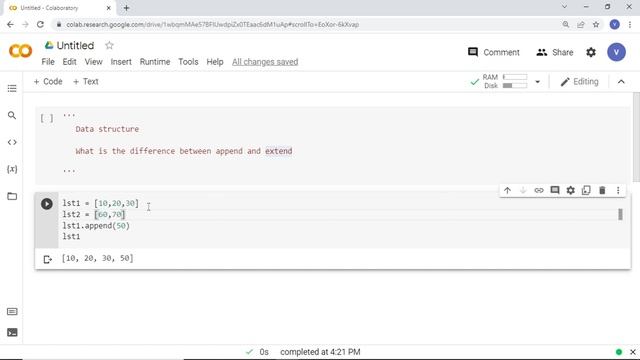The height and width of the screenshot is (360, 640).
Task: Move cell down arrow
Action: point(523,191)
